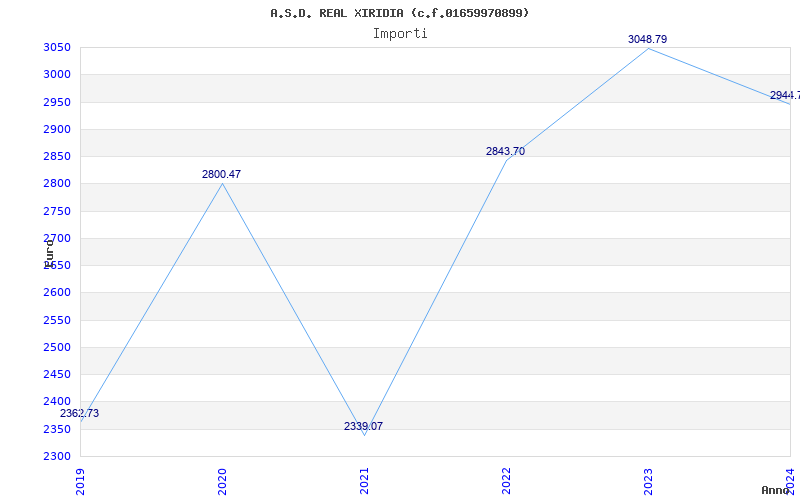Image resolution: width=800 pixels, height=500 pixels.
Task: Select the 2362.73 data label
Action: [x=80, y=413]
